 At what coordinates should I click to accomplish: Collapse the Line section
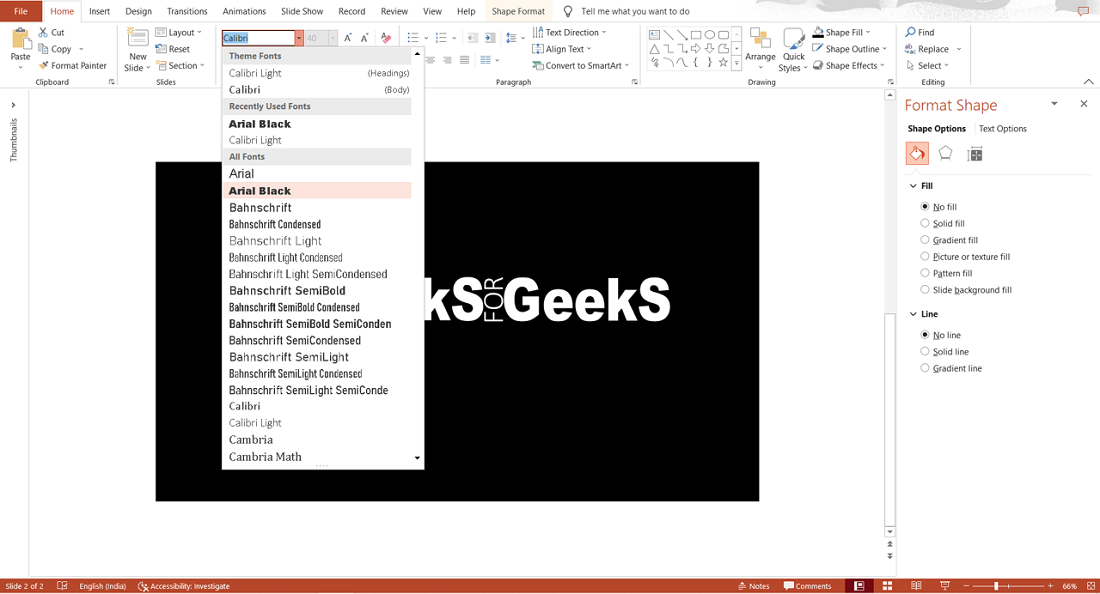point(913,314)
